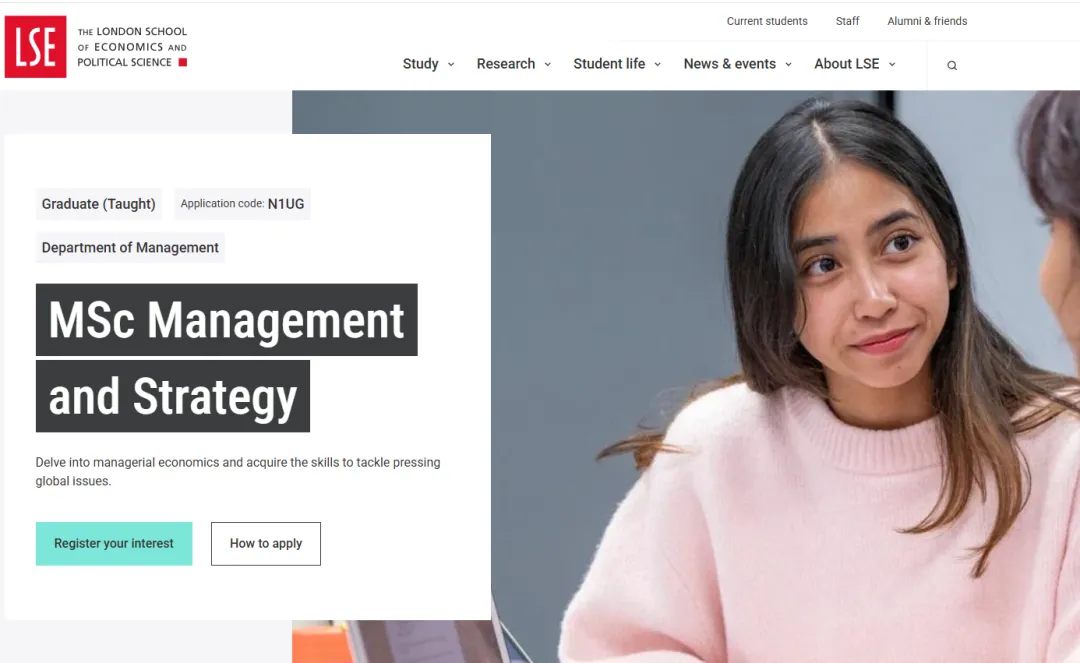
Task: Select the Graduate (Taught) tag
Action: 98,204
